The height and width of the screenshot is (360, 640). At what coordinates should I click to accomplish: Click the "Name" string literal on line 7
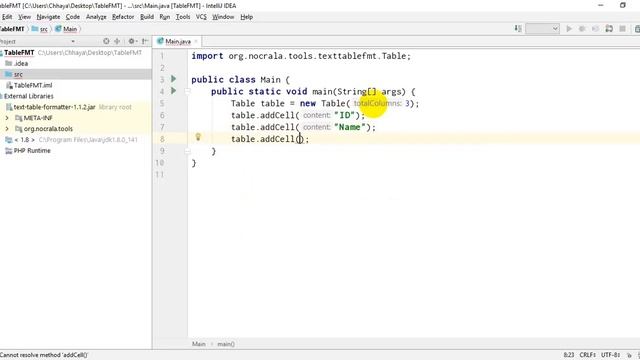coord(349,127)
